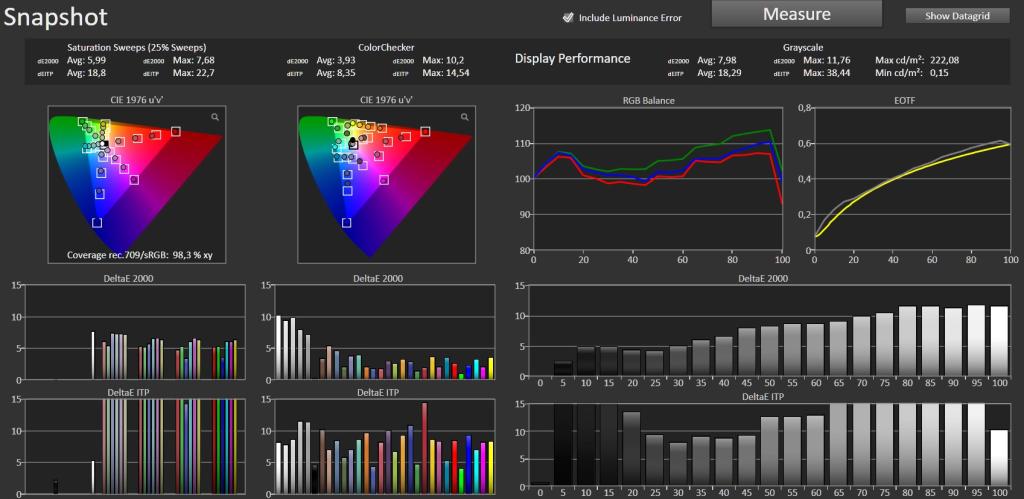Click the Measure button
The height and width of the screenshot is (499, 1024).
[797, 14]
